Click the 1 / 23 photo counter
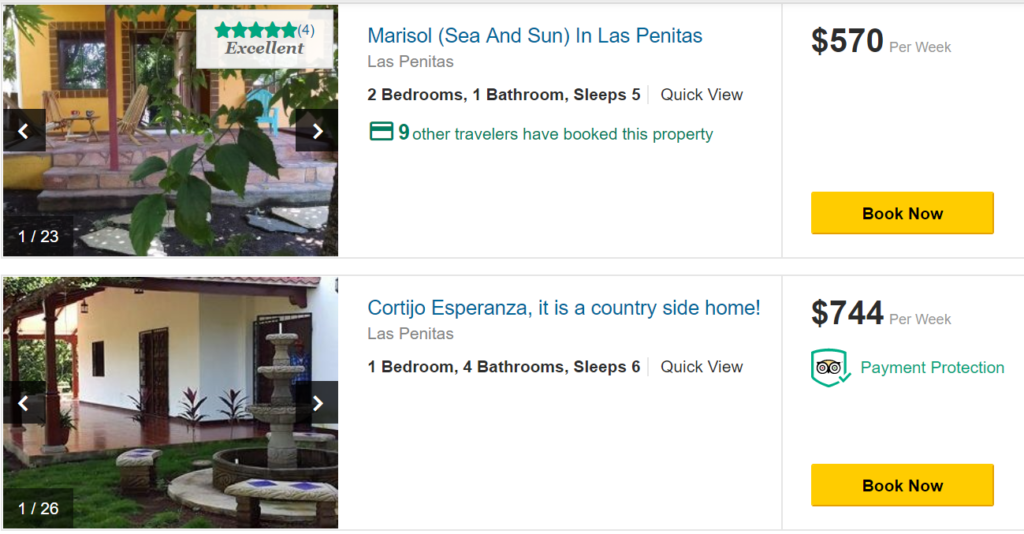1024x534 pixels. (38, 237)
